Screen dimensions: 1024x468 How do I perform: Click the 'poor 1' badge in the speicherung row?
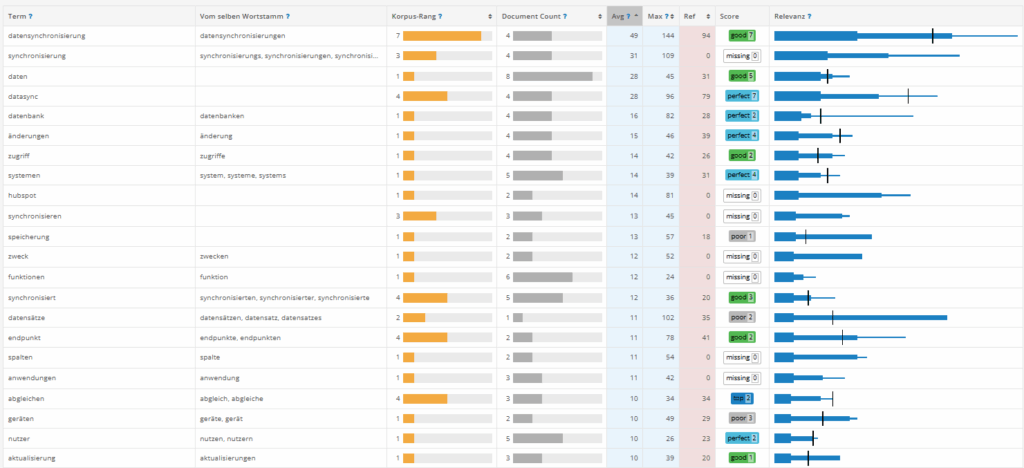tap(742, 236)
